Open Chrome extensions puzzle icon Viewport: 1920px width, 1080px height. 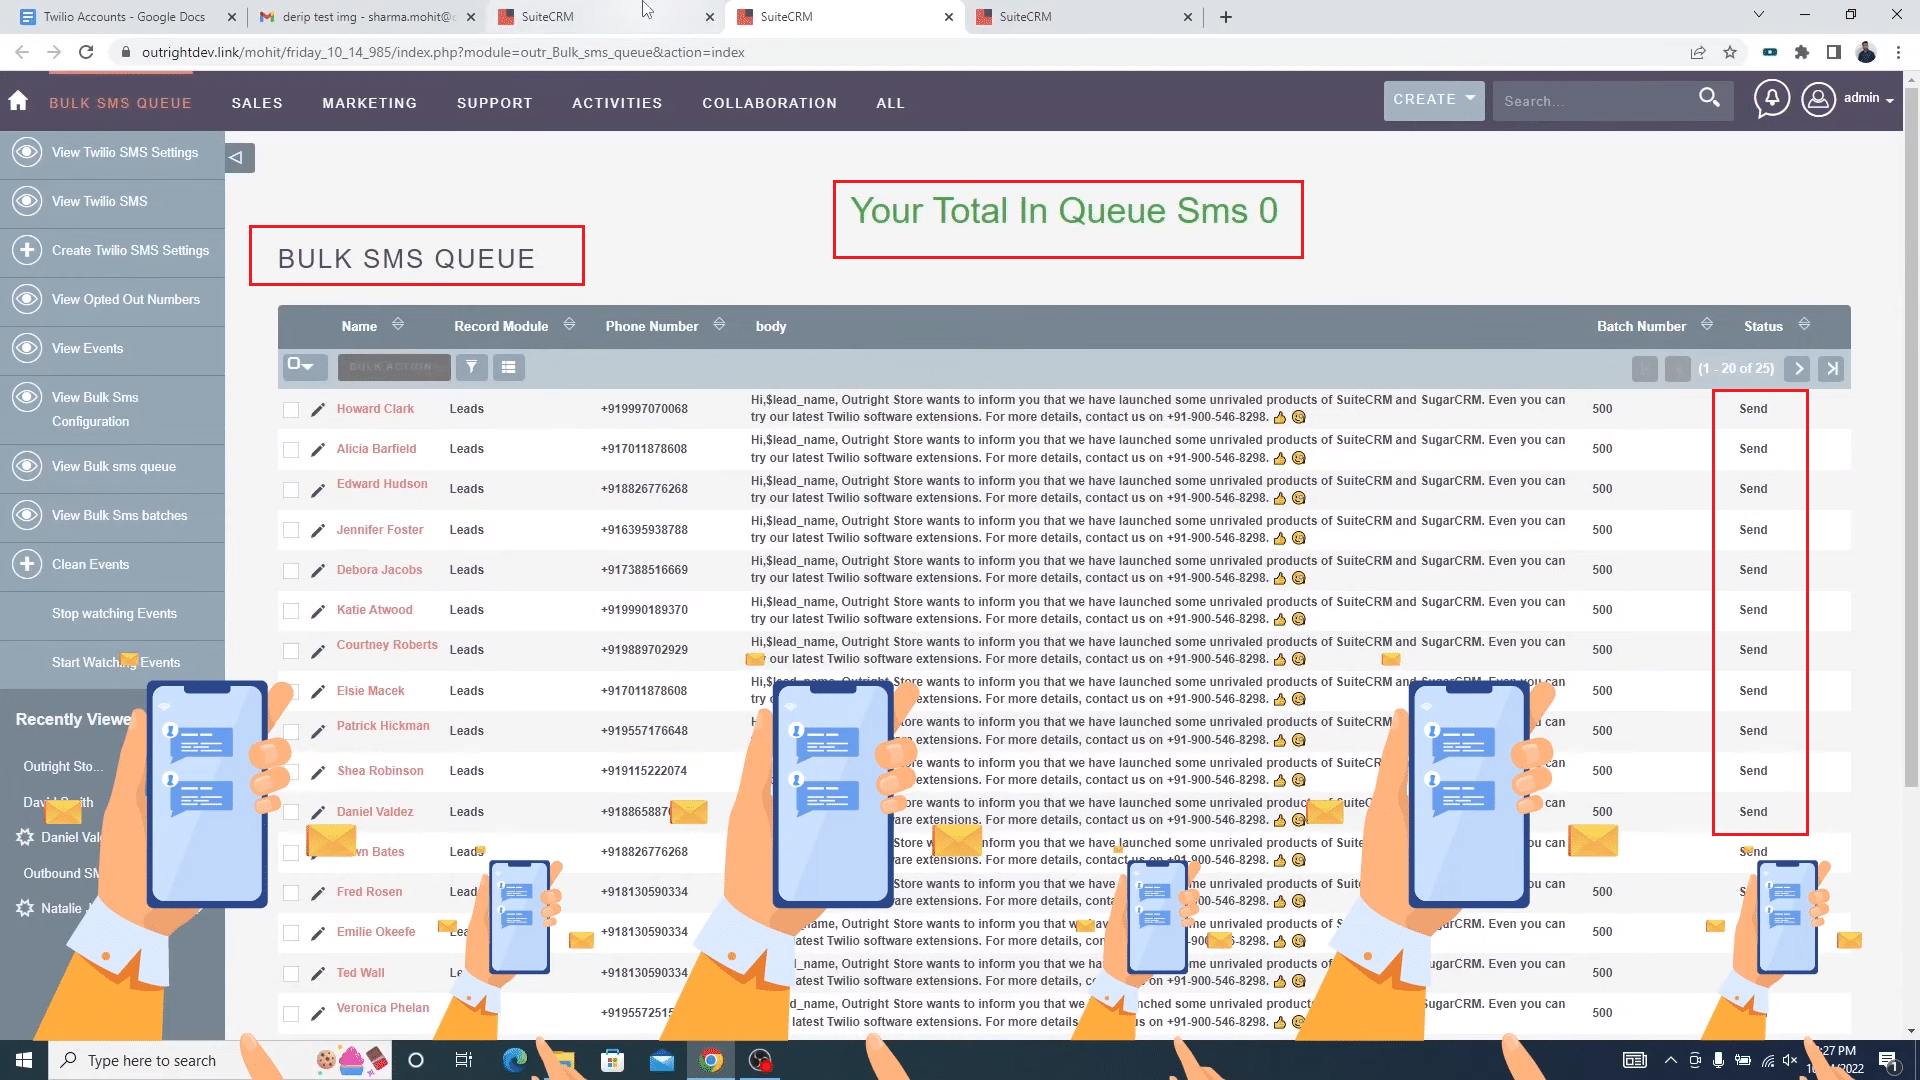[x=1802, y=52]
